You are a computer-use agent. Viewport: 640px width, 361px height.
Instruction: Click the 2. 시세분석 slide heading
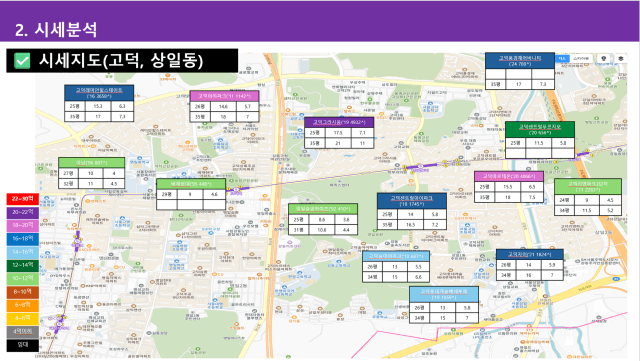pos(56,29)
